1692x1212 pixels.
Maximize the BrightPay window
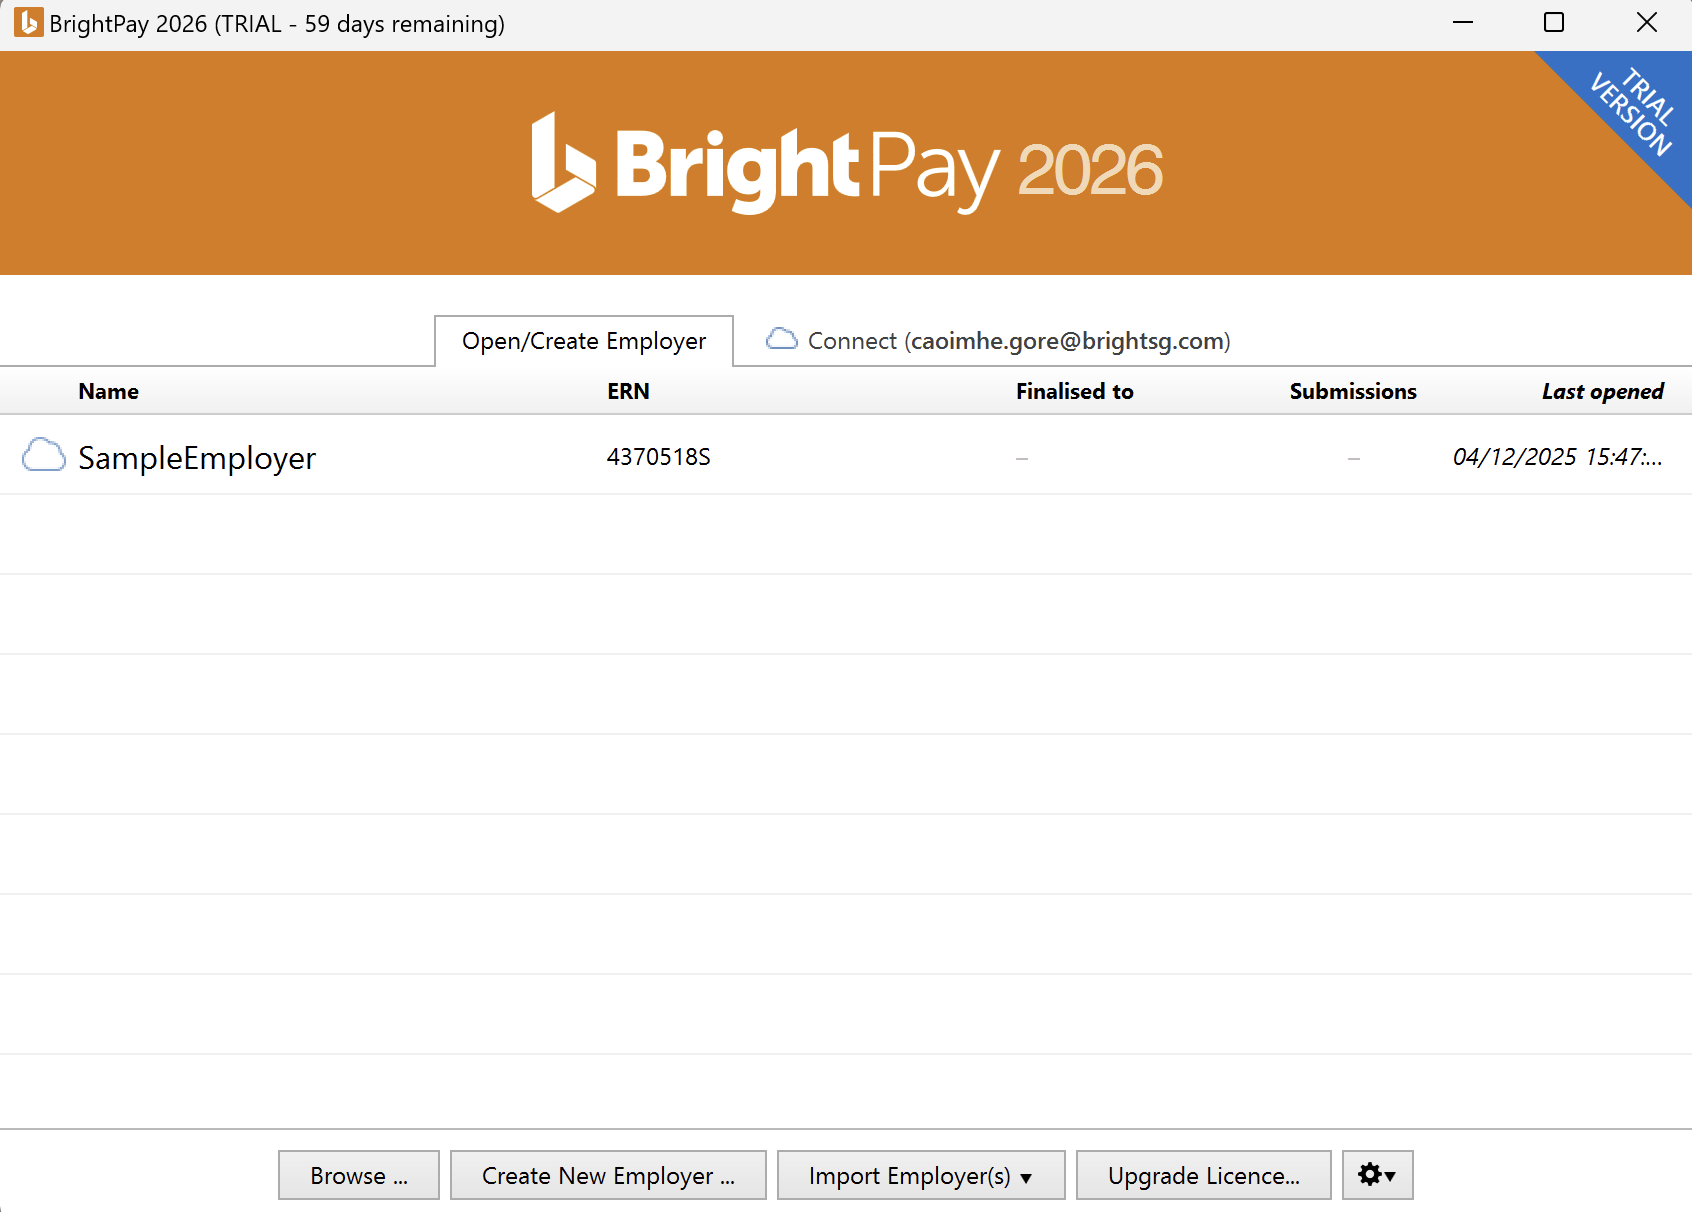tap(1553, 23)
